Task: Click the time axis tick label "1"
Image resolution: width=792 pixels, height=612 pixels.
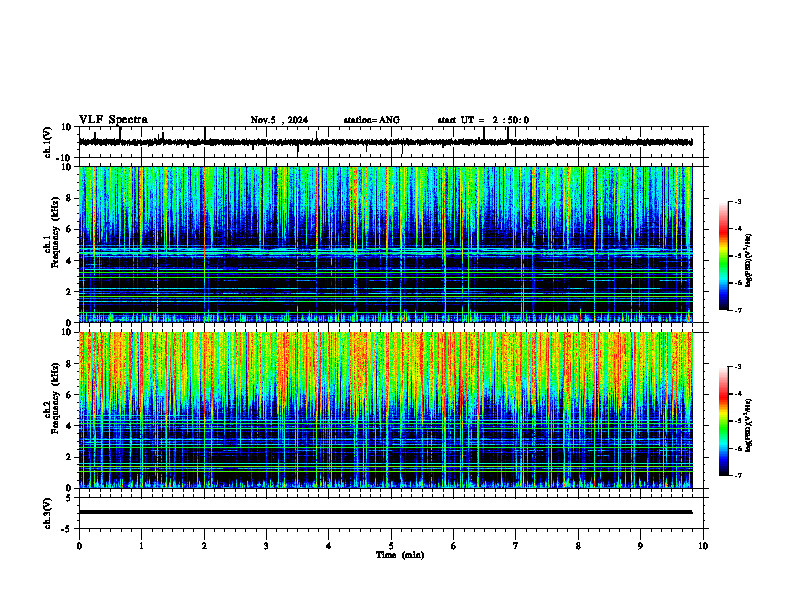Action: coord(141,546)
